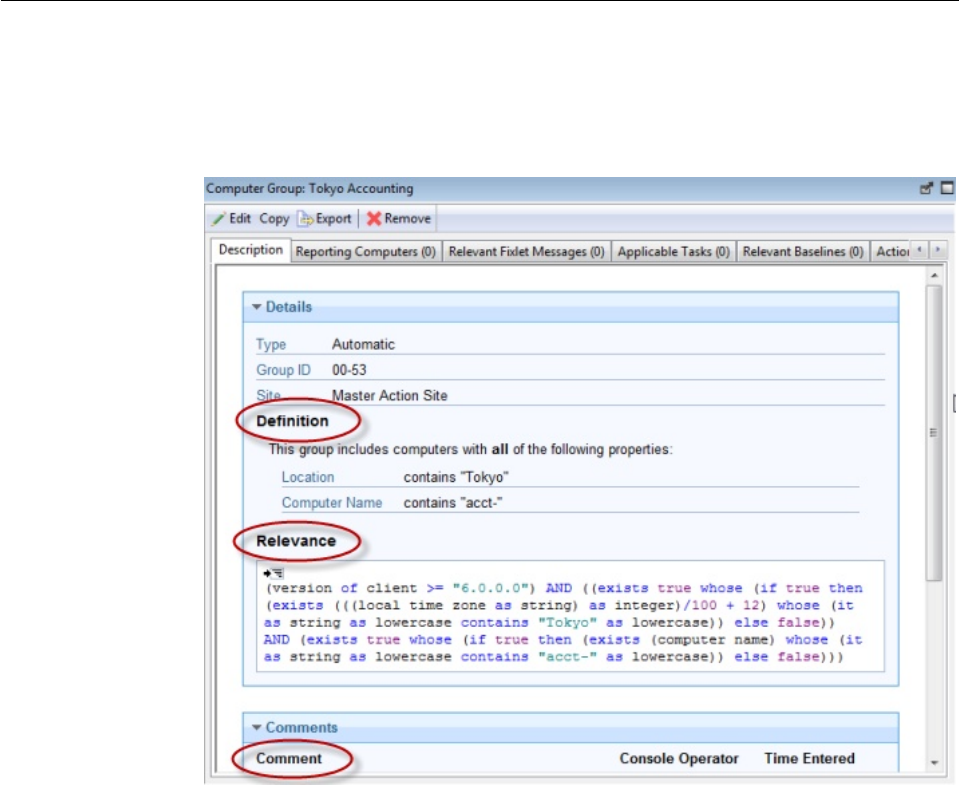
Task: Switch to the Description tab
Action: point(251,251)
